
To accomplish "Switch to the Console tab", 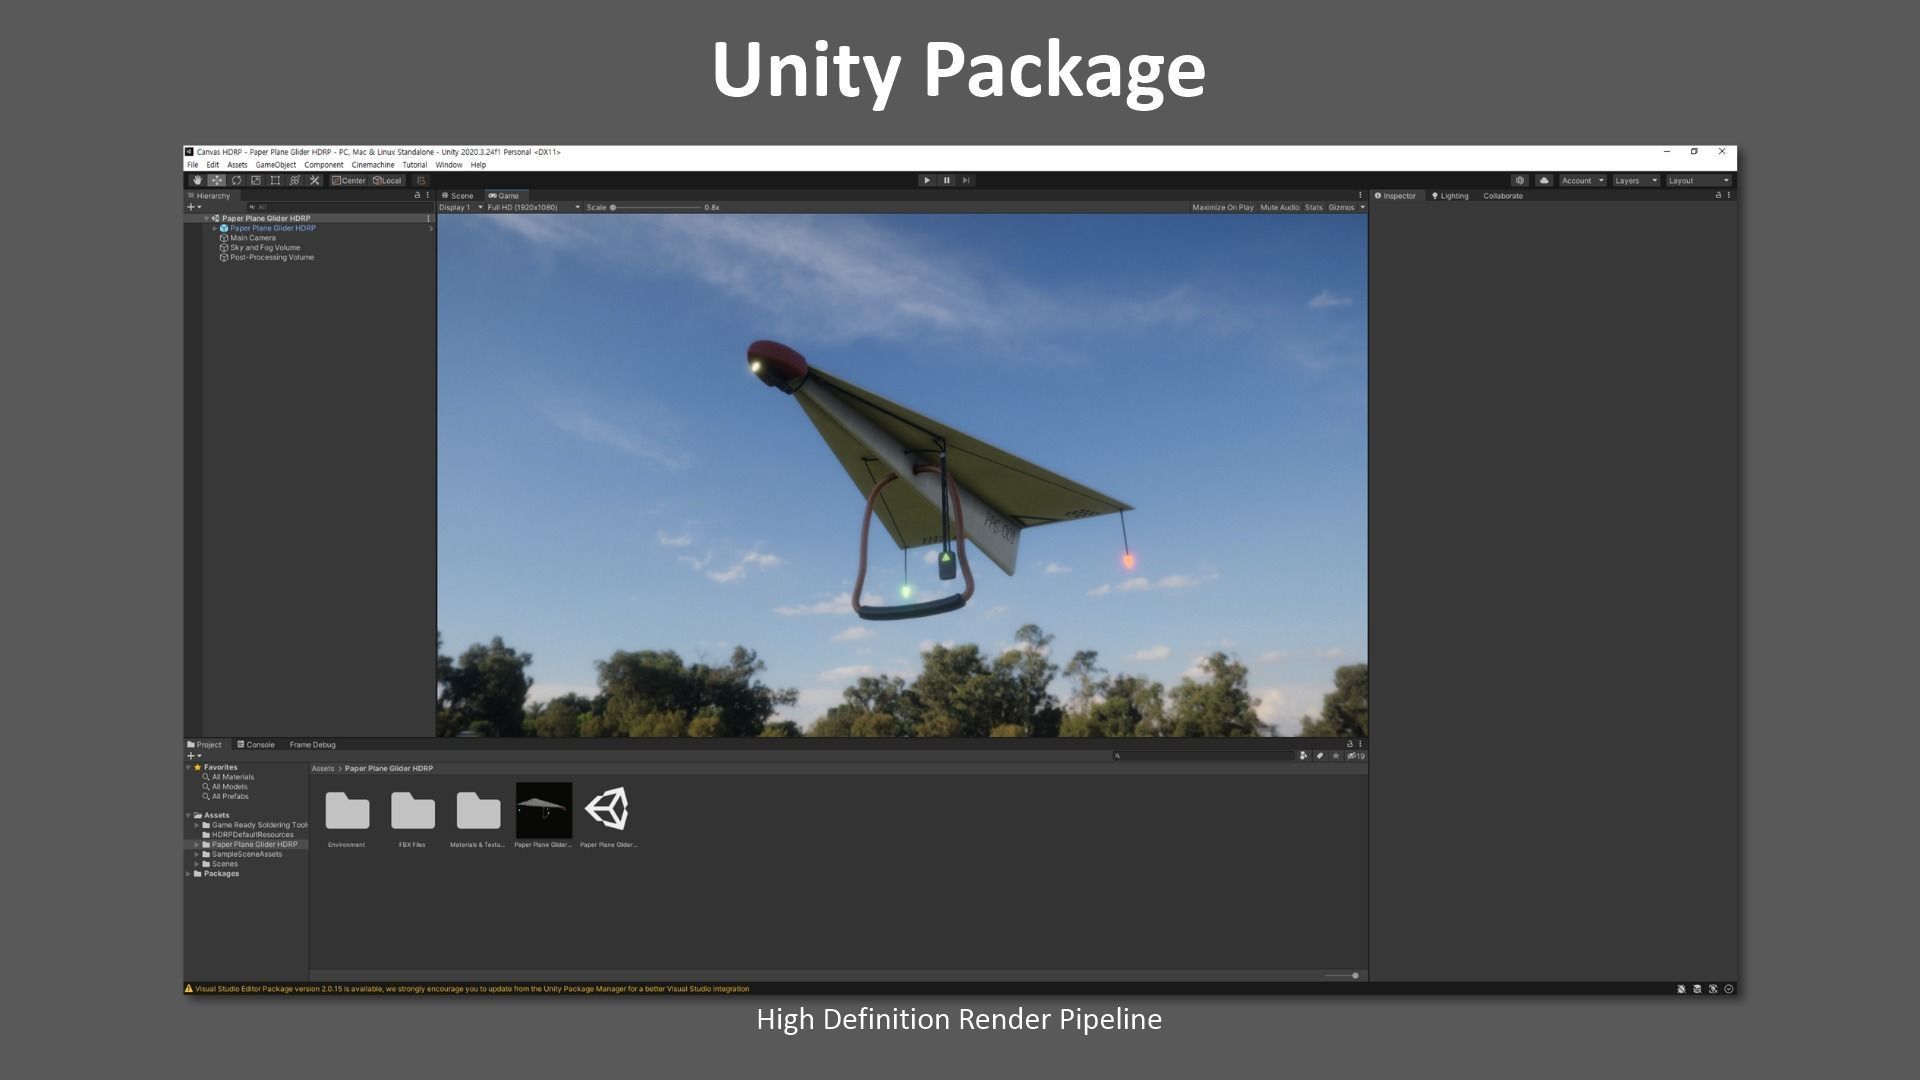I will (256, 745).
